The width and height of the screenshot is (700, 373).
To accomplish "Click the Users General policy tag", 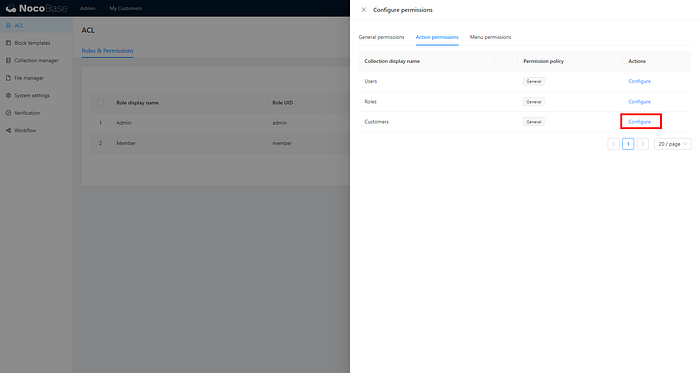I will [x=533, y=81].
